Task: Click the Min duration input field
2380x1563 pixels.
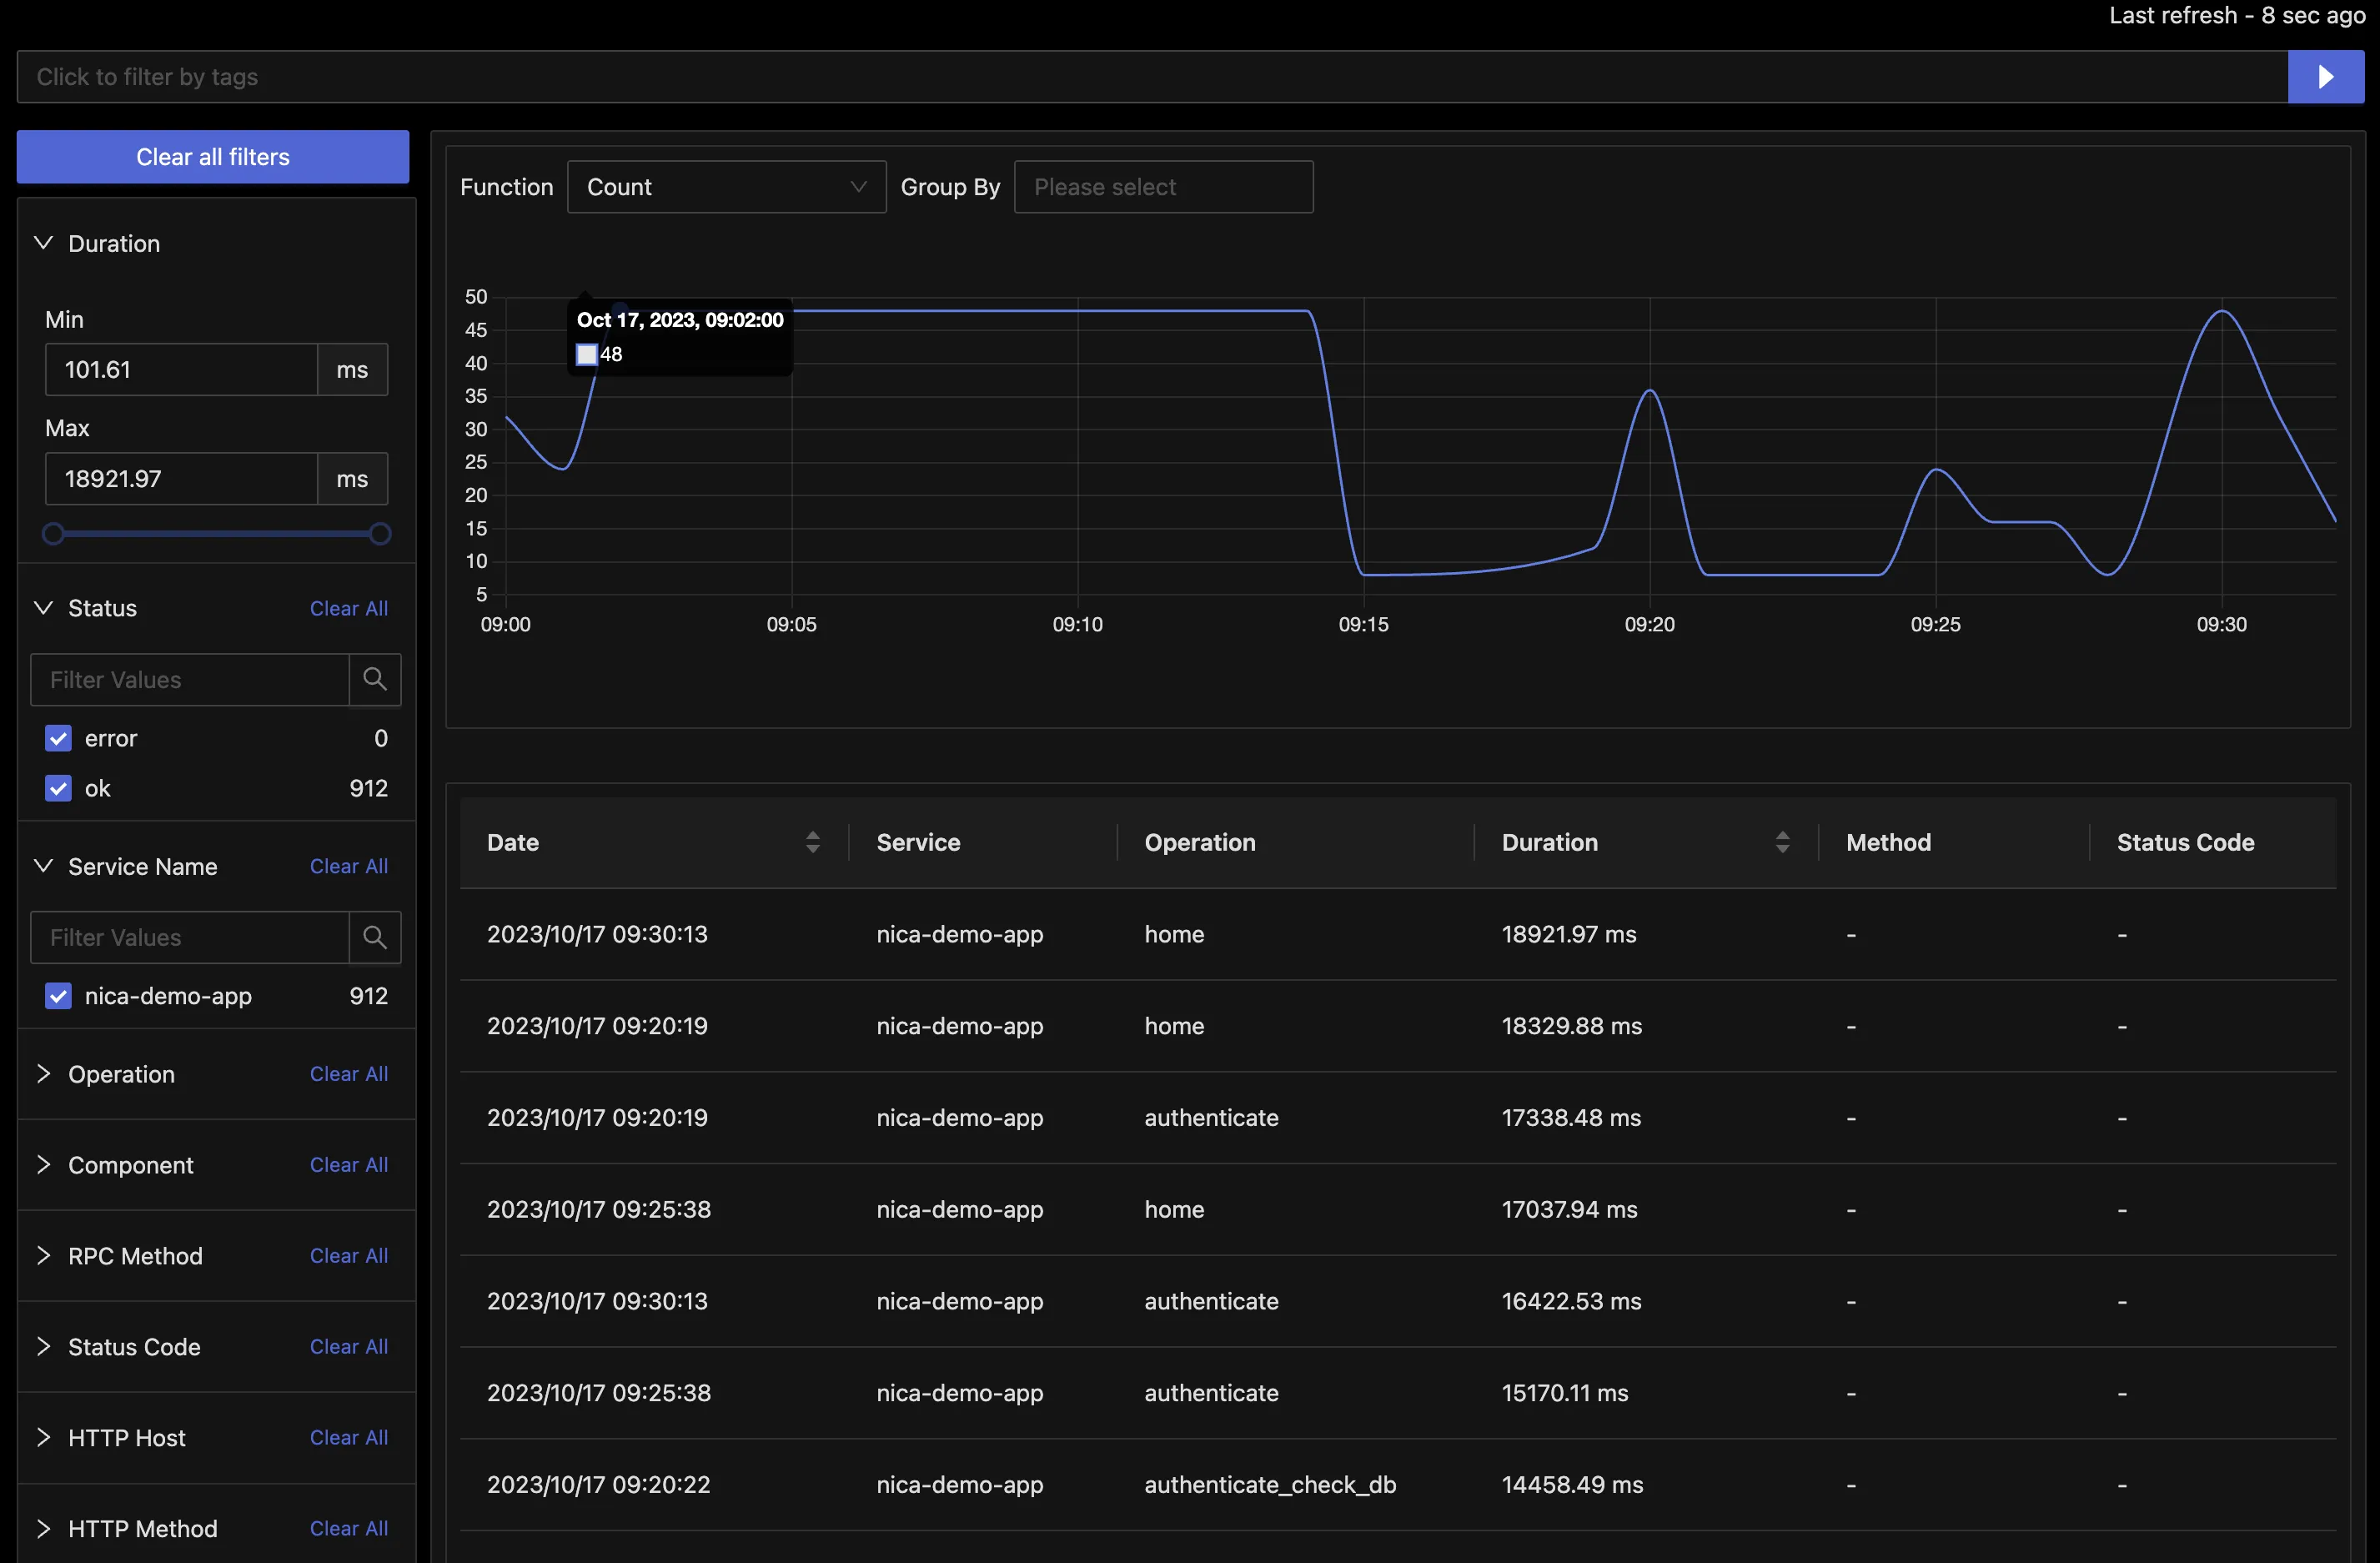Action: click(x=182, y=370)
